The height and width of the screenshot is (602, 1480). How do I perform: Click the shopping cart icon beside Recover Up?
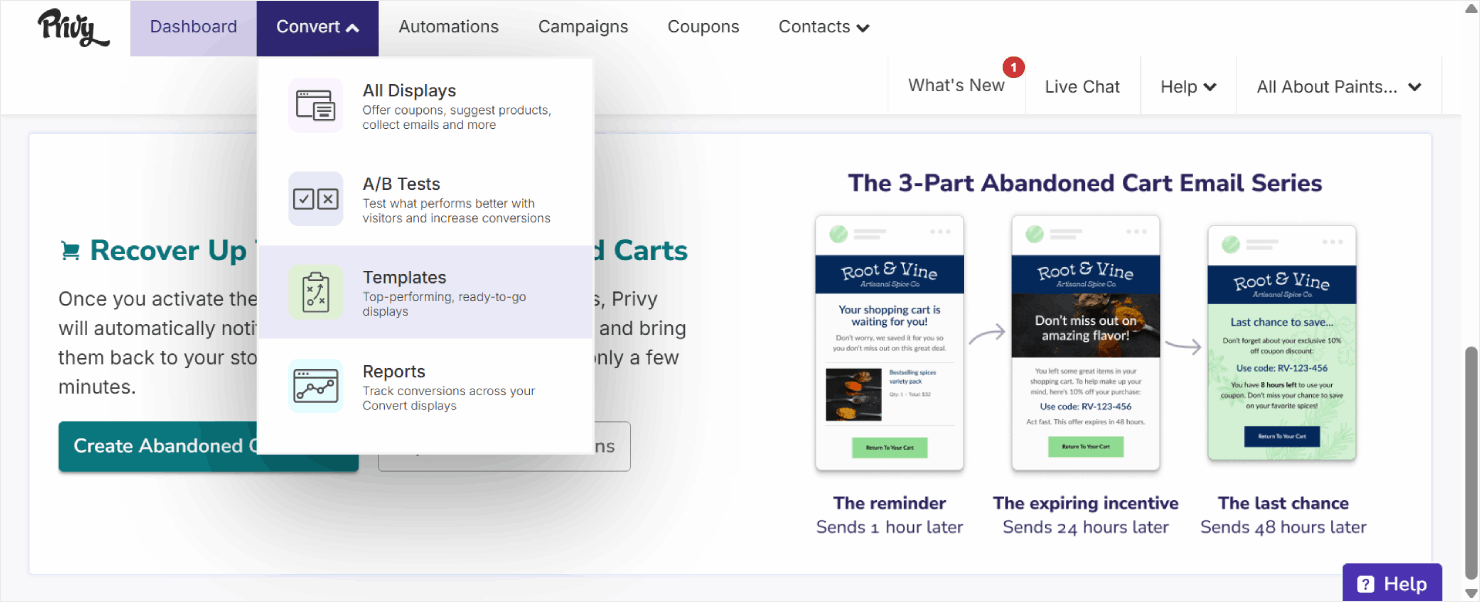pos(69,250)
